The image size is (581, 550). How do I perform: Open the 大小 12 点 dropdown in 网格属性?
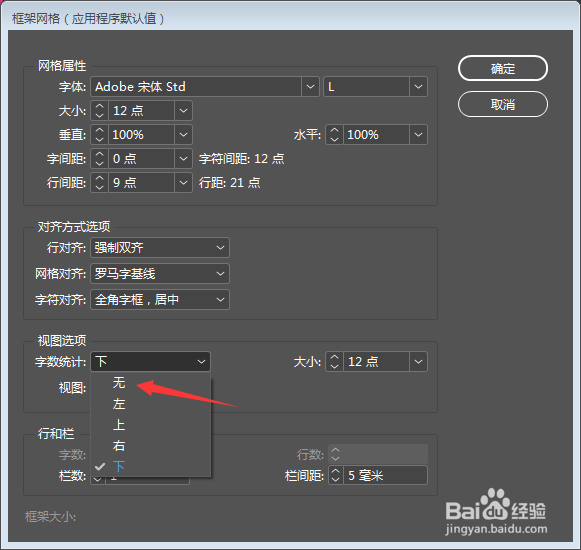(183, 110)
